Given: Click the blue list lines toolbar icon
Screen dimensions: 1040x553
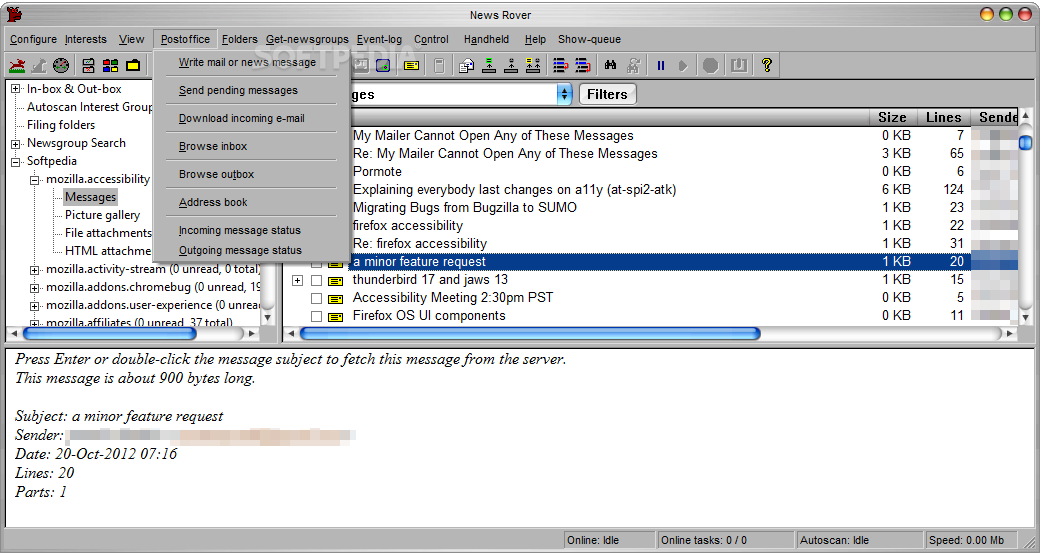Looking at the screenshot, I should 560,65.
